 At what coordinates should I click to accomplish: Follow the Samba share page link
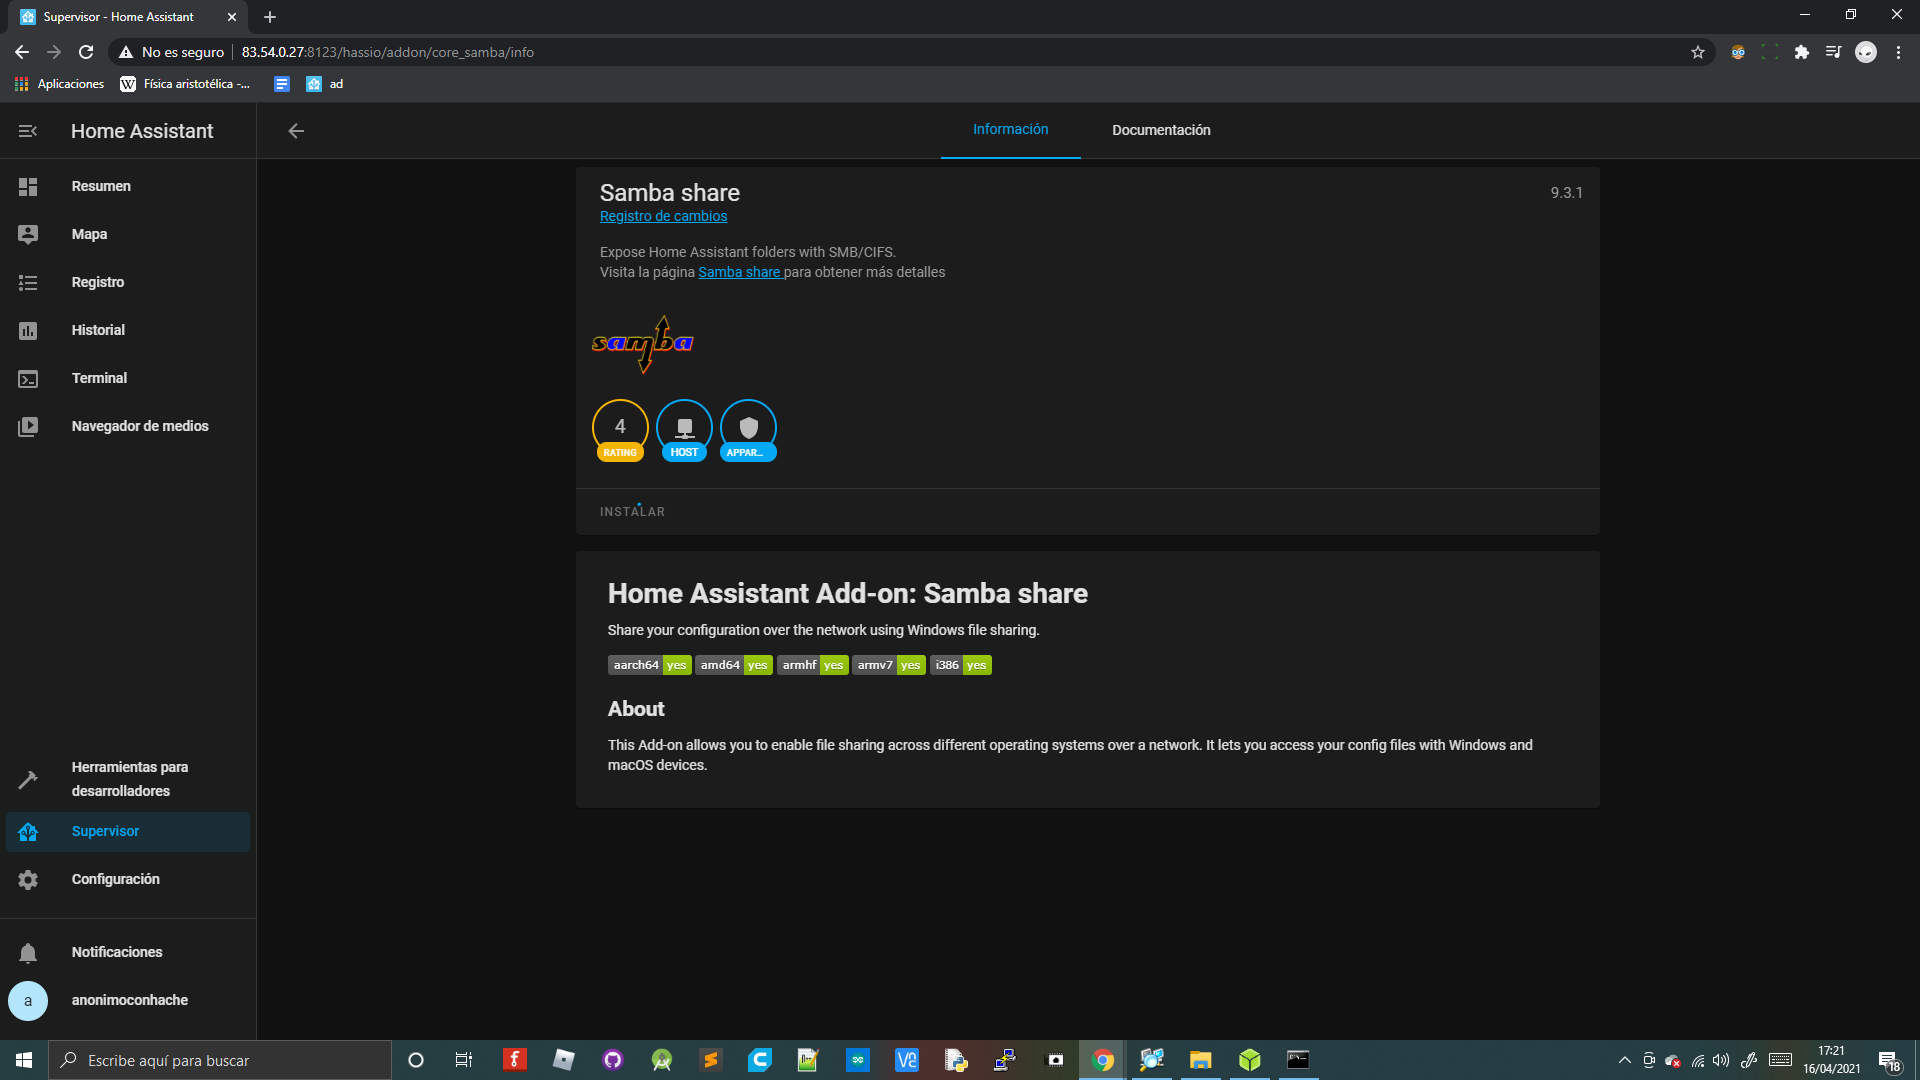pos(739,272)
